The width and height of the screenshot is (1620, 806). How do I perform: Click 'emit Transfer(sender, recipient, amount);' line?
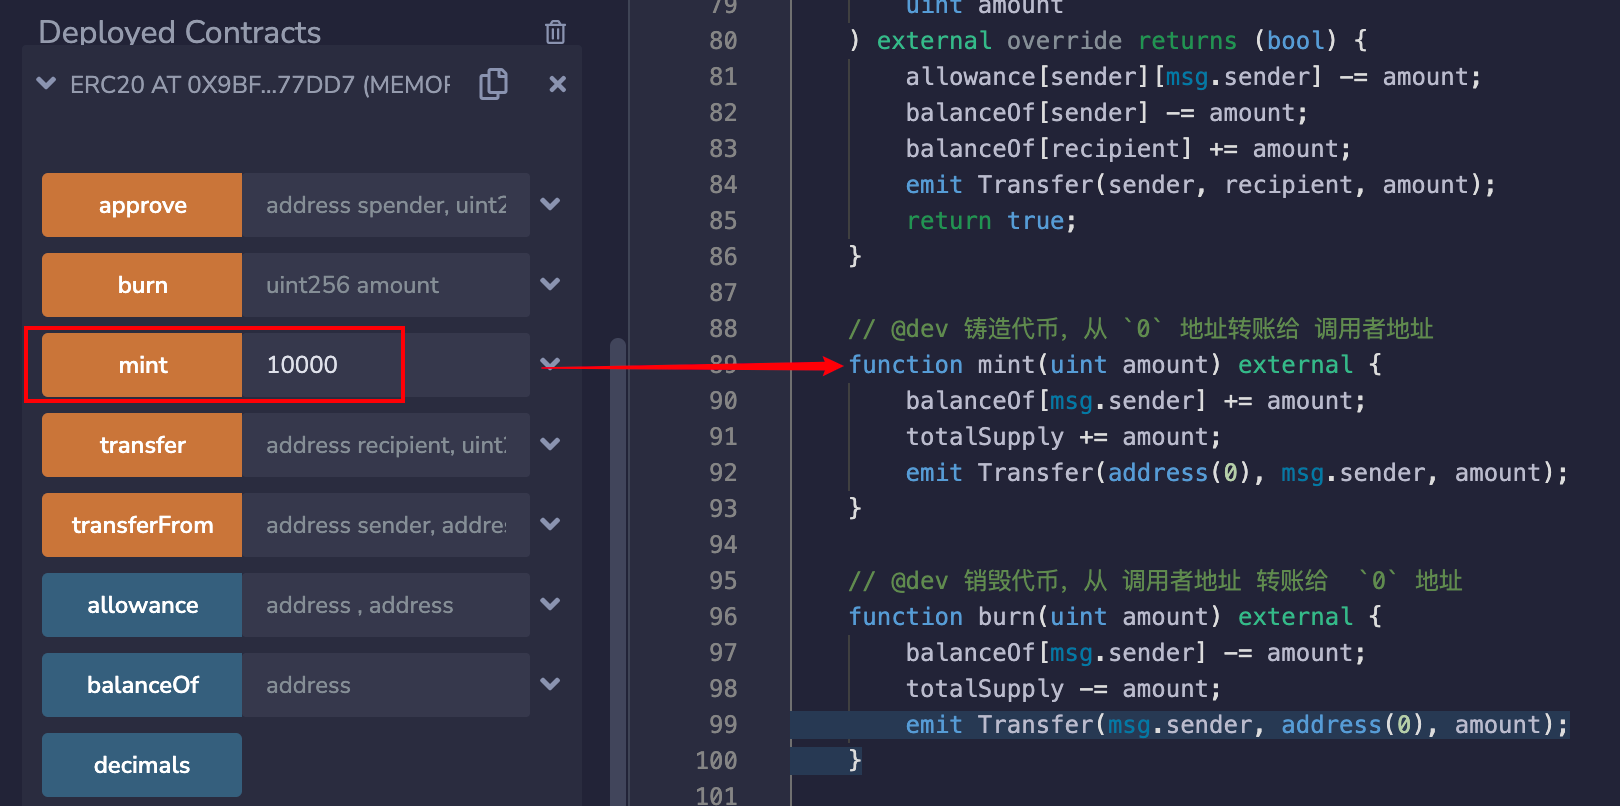[1200, 185]
